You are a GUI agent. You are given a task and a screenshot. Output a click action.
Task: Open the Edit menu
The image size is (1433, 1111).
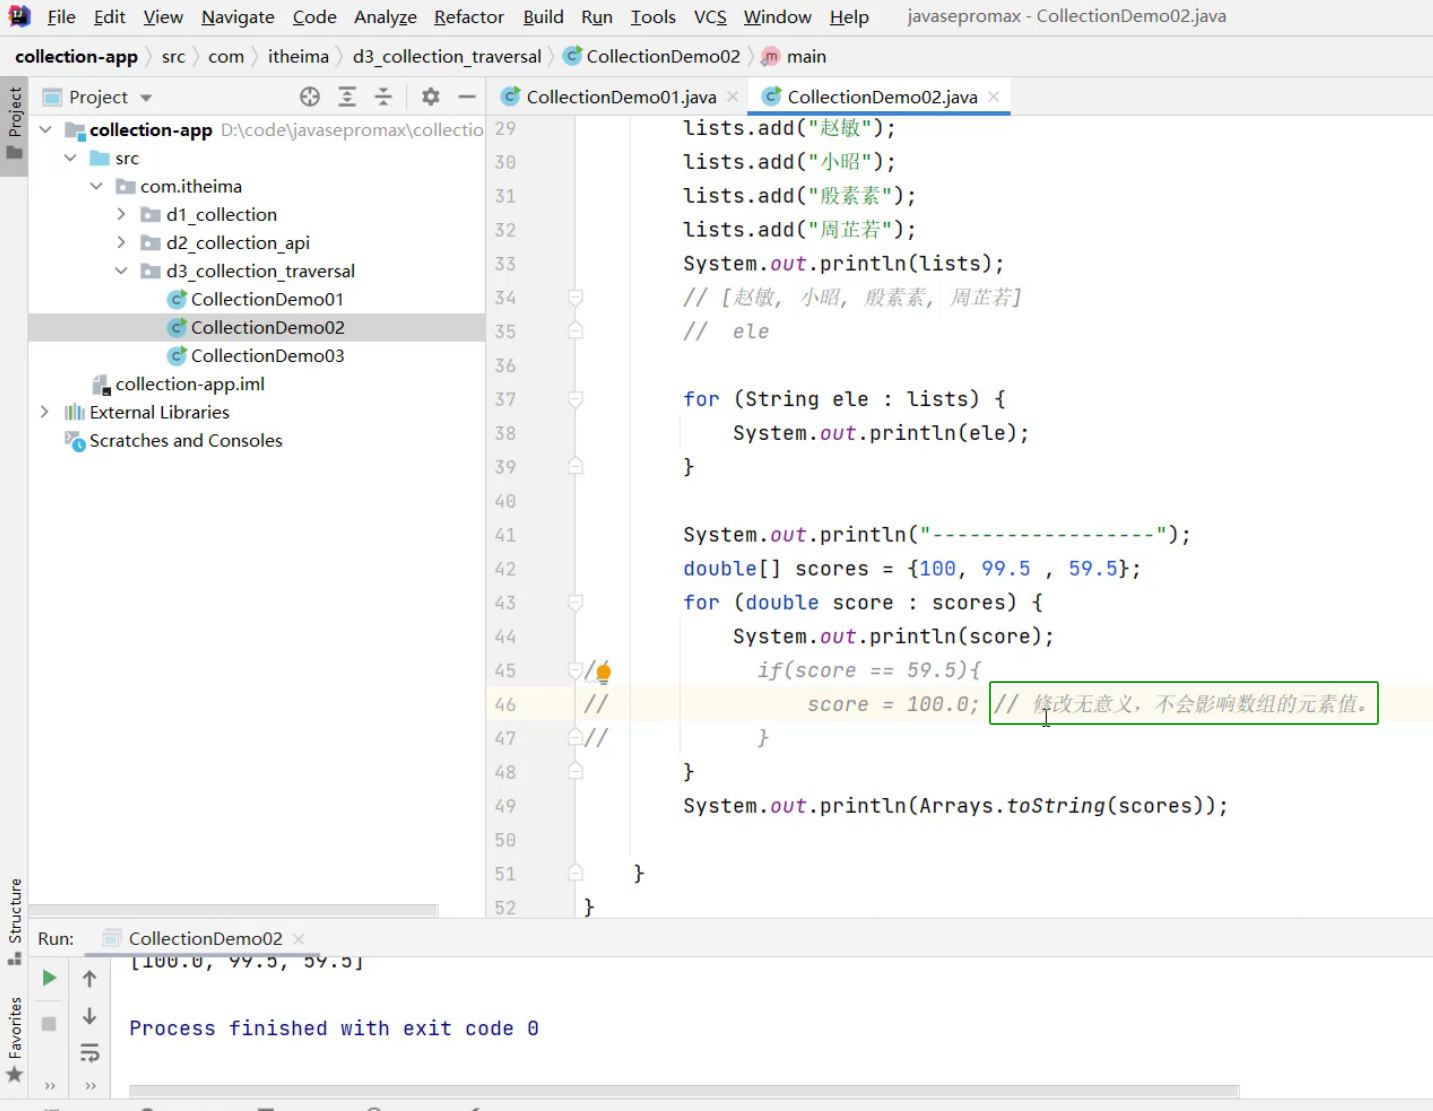coord(109,17)
